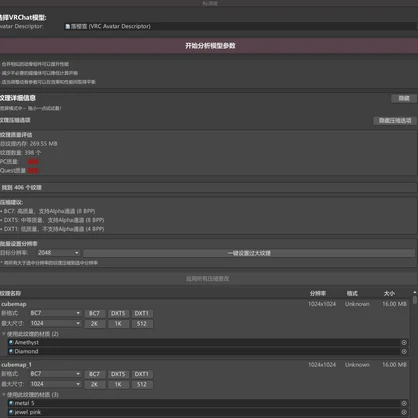Image resolution: width=418 pixels, height=418 pixels.
Task: Click the 大小 column header
Action: (x=389, y=293)
